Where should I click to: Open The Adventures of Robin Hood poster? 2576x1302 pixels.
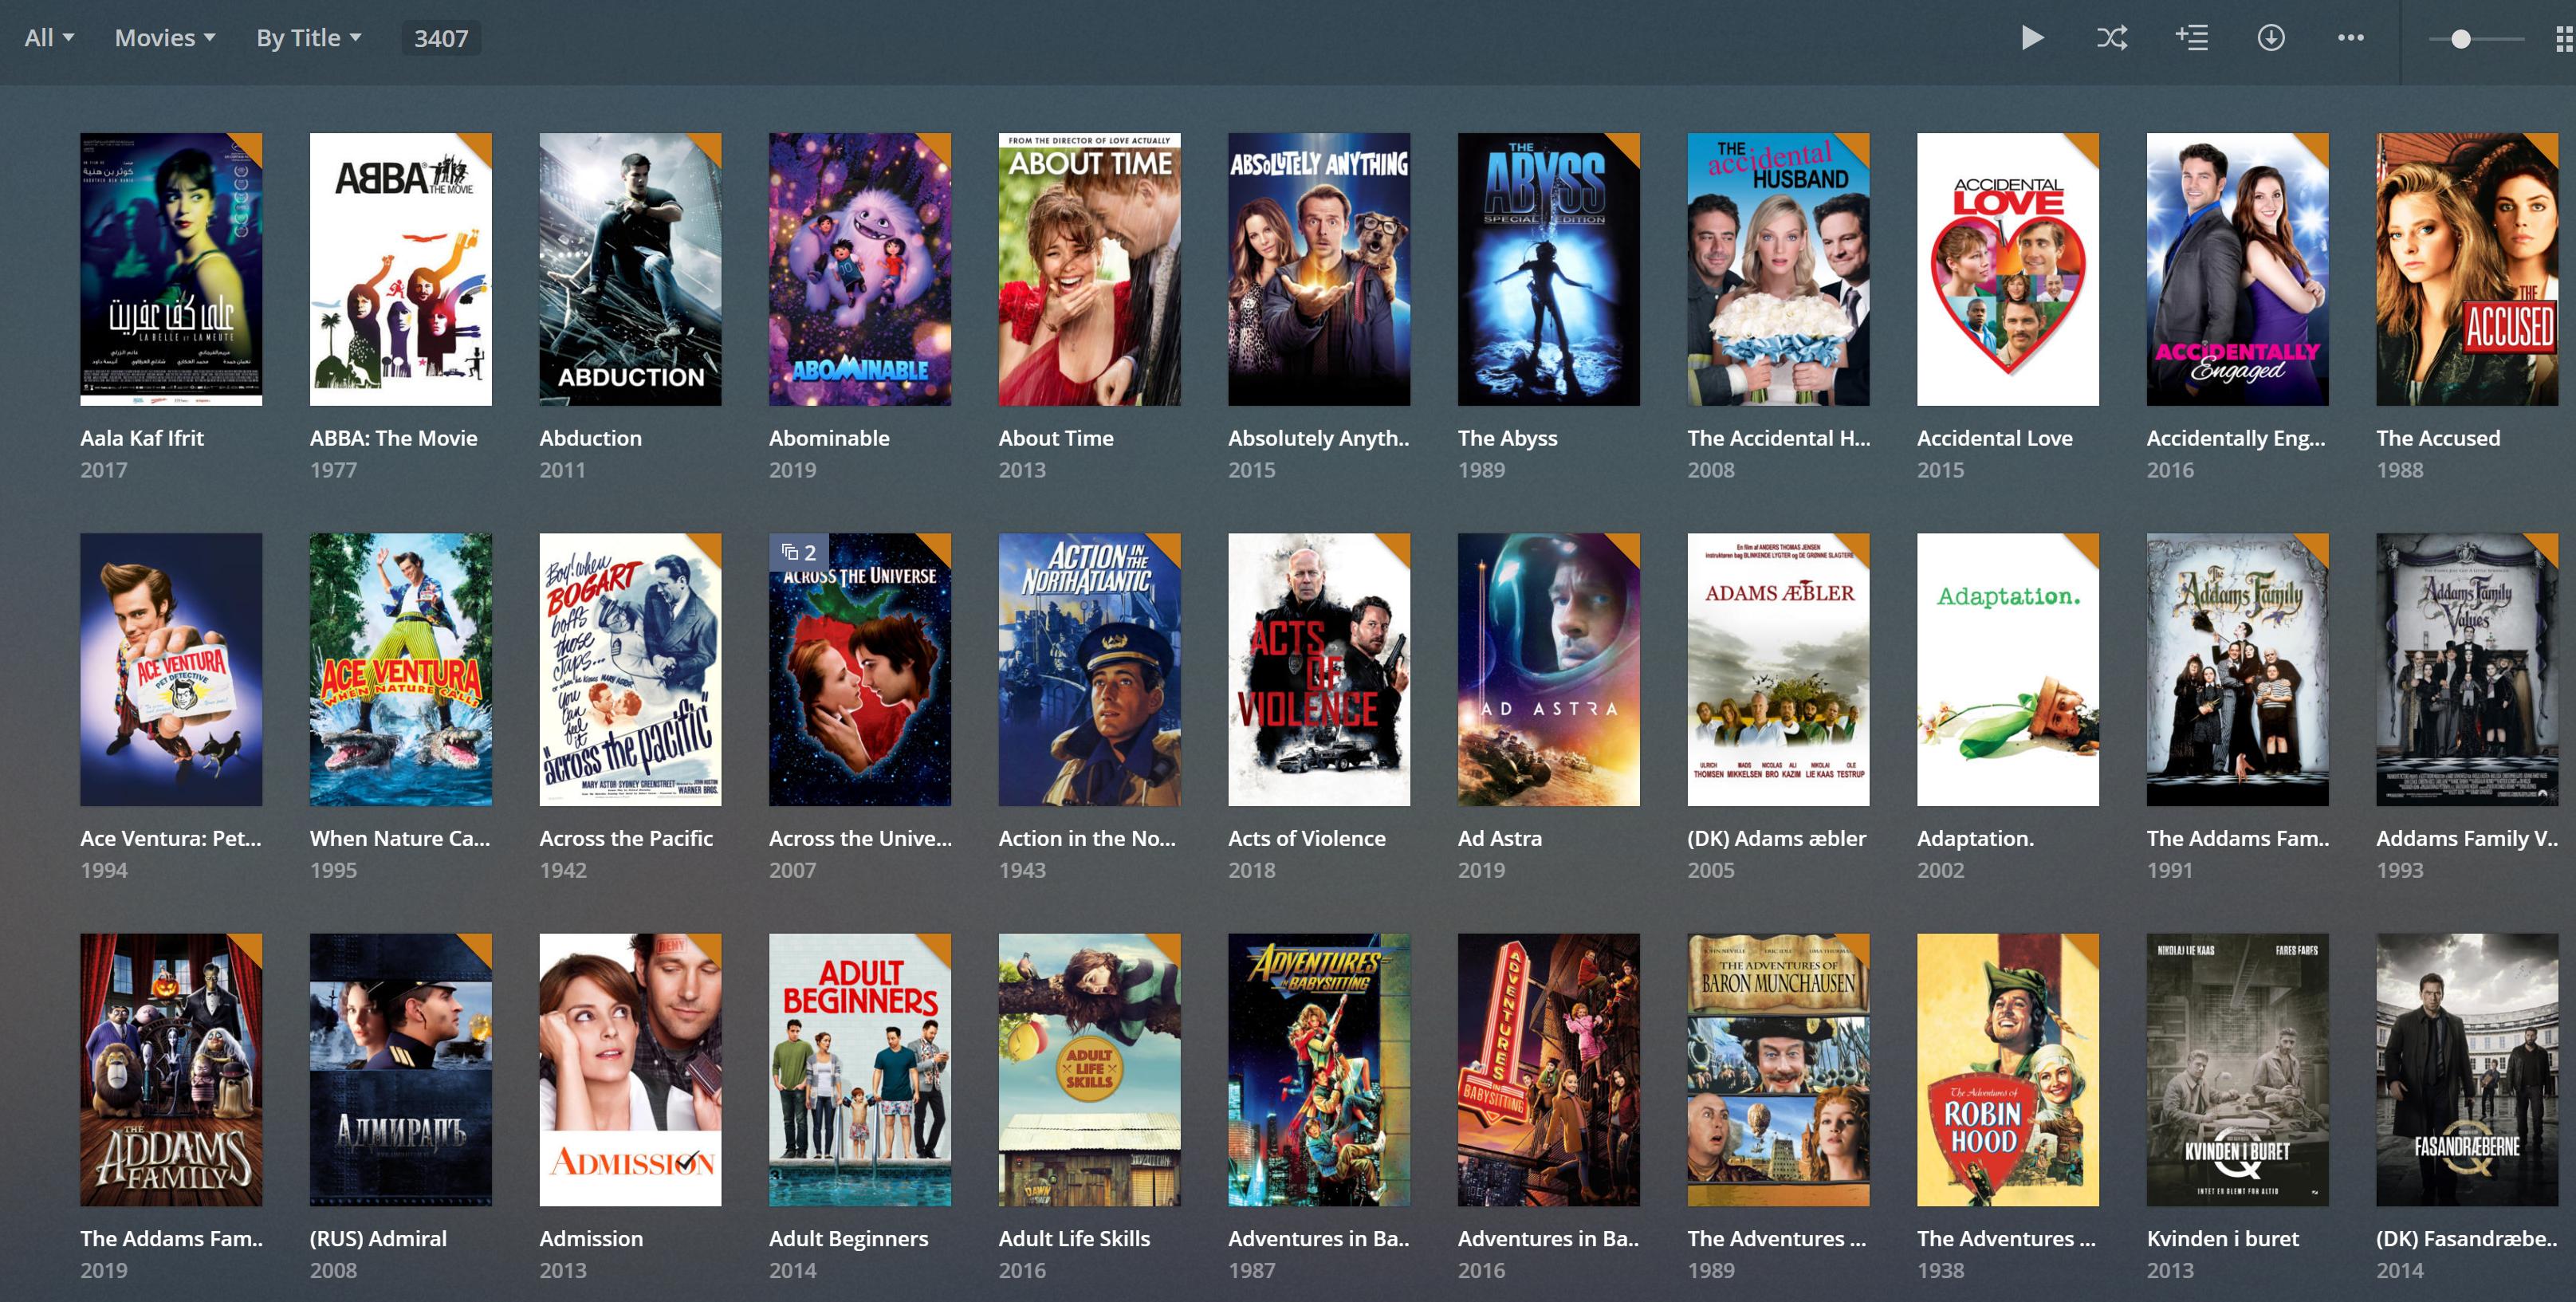click(2007, 1069)
